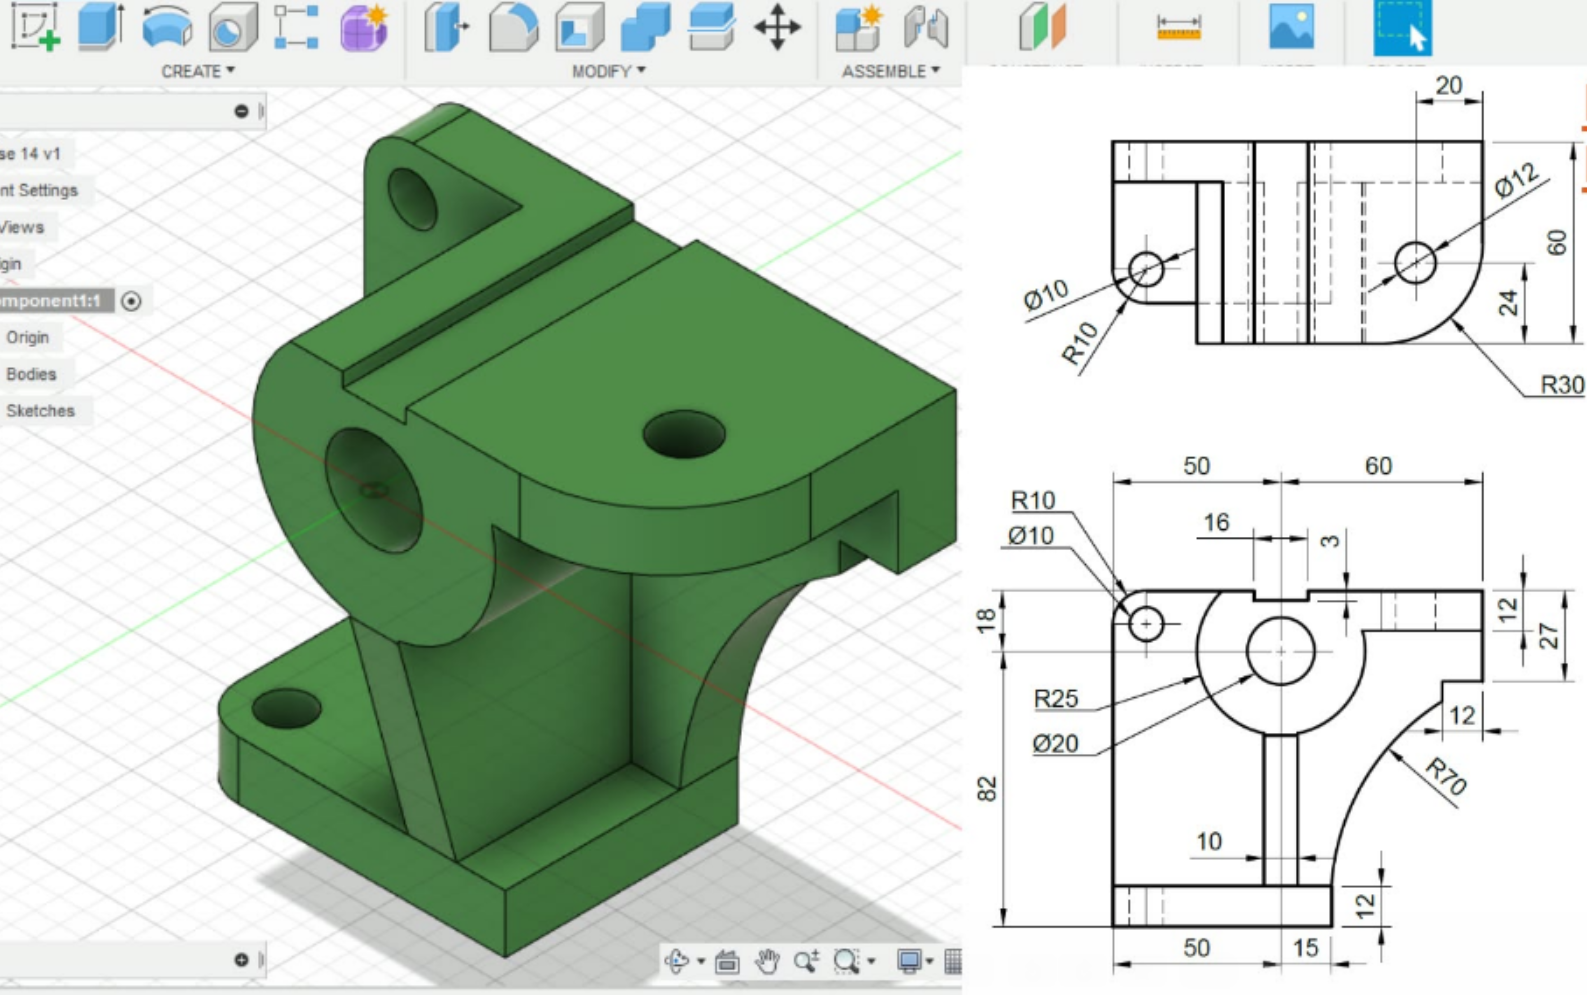Select the Hole tool
The height and width of the screenshot is (995, 1587).
[x=232, y=26]
